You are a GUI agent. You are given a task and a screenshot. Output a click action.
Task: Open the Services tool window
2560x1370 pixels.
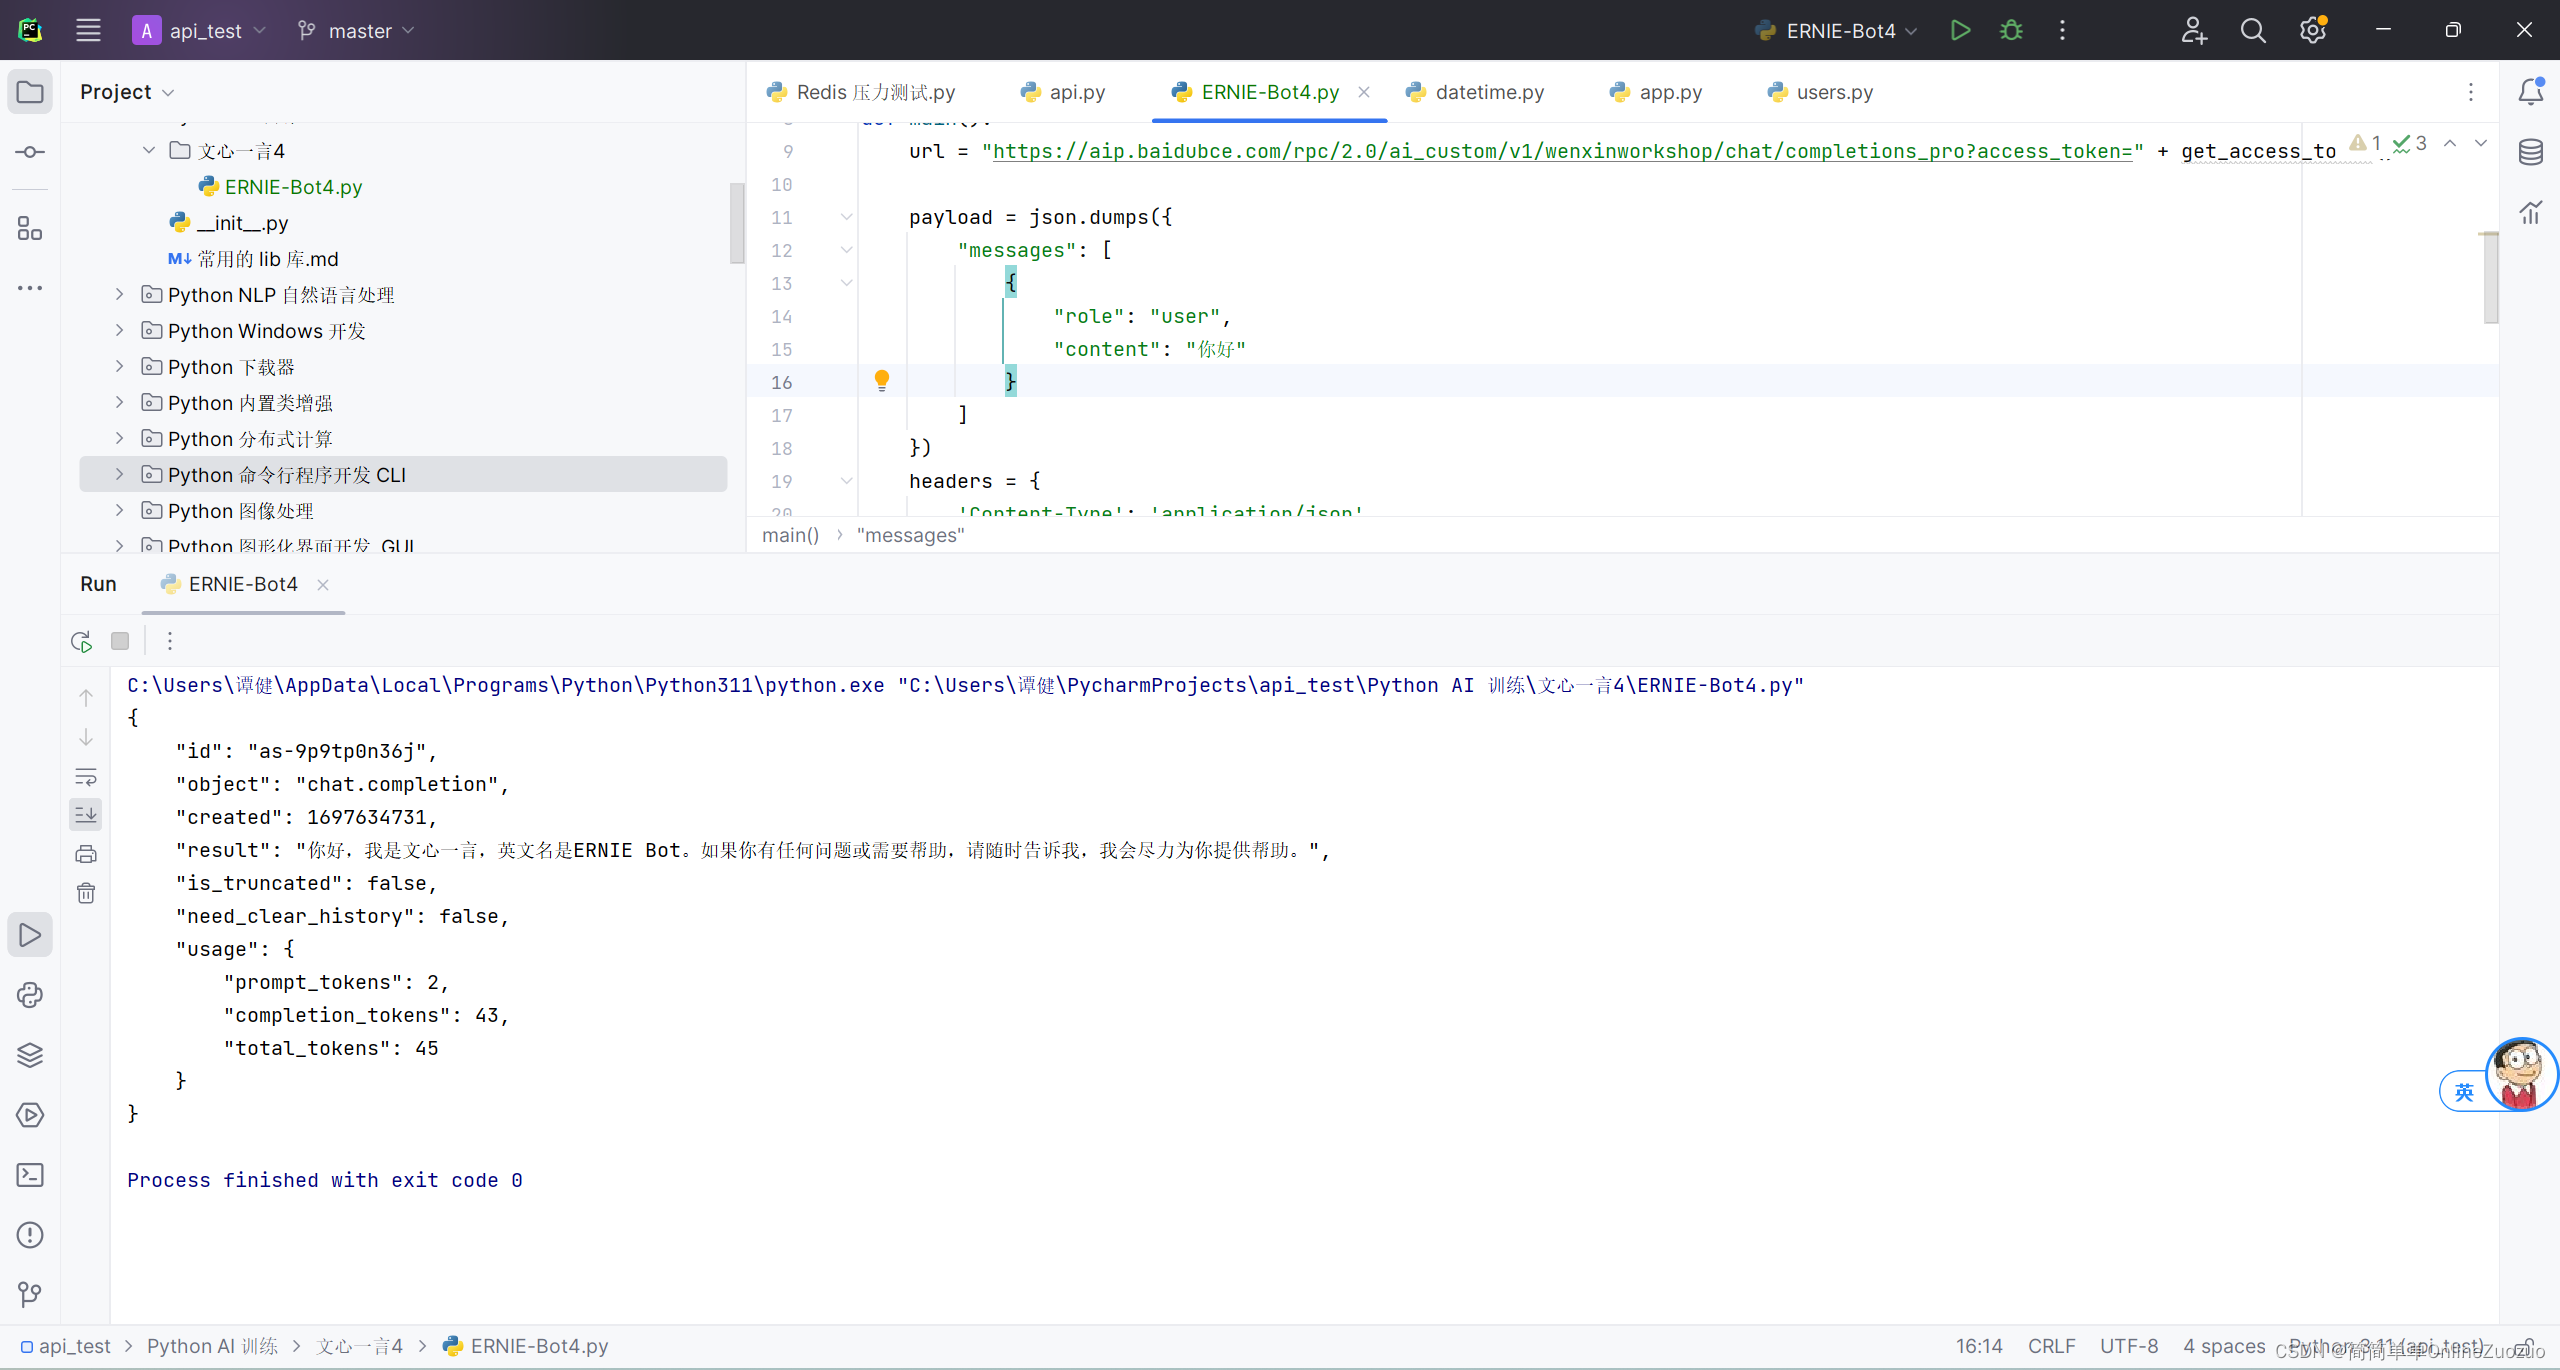[x=30, y=1115]
